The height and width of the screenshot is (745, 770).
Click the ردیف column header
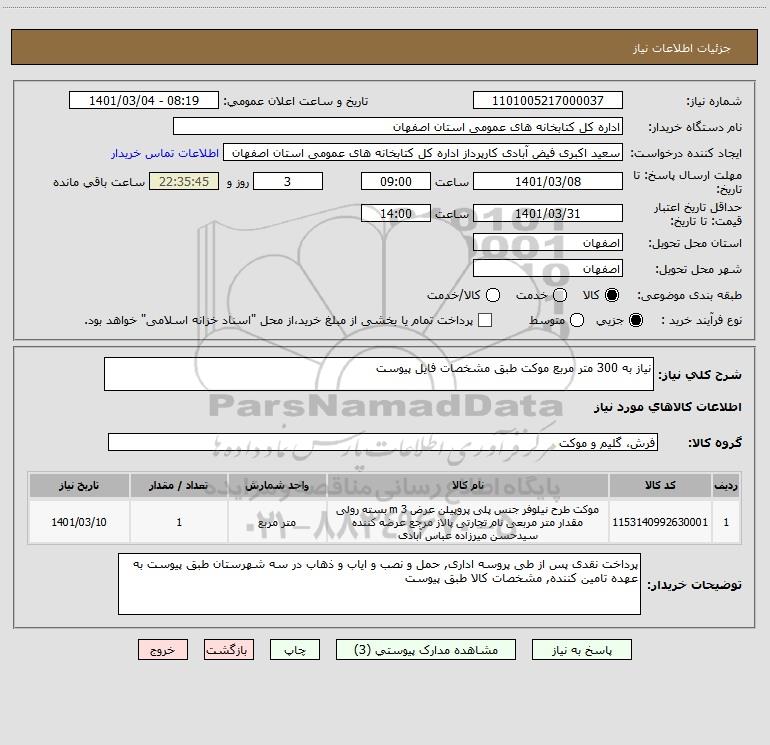tap(726, 485)
